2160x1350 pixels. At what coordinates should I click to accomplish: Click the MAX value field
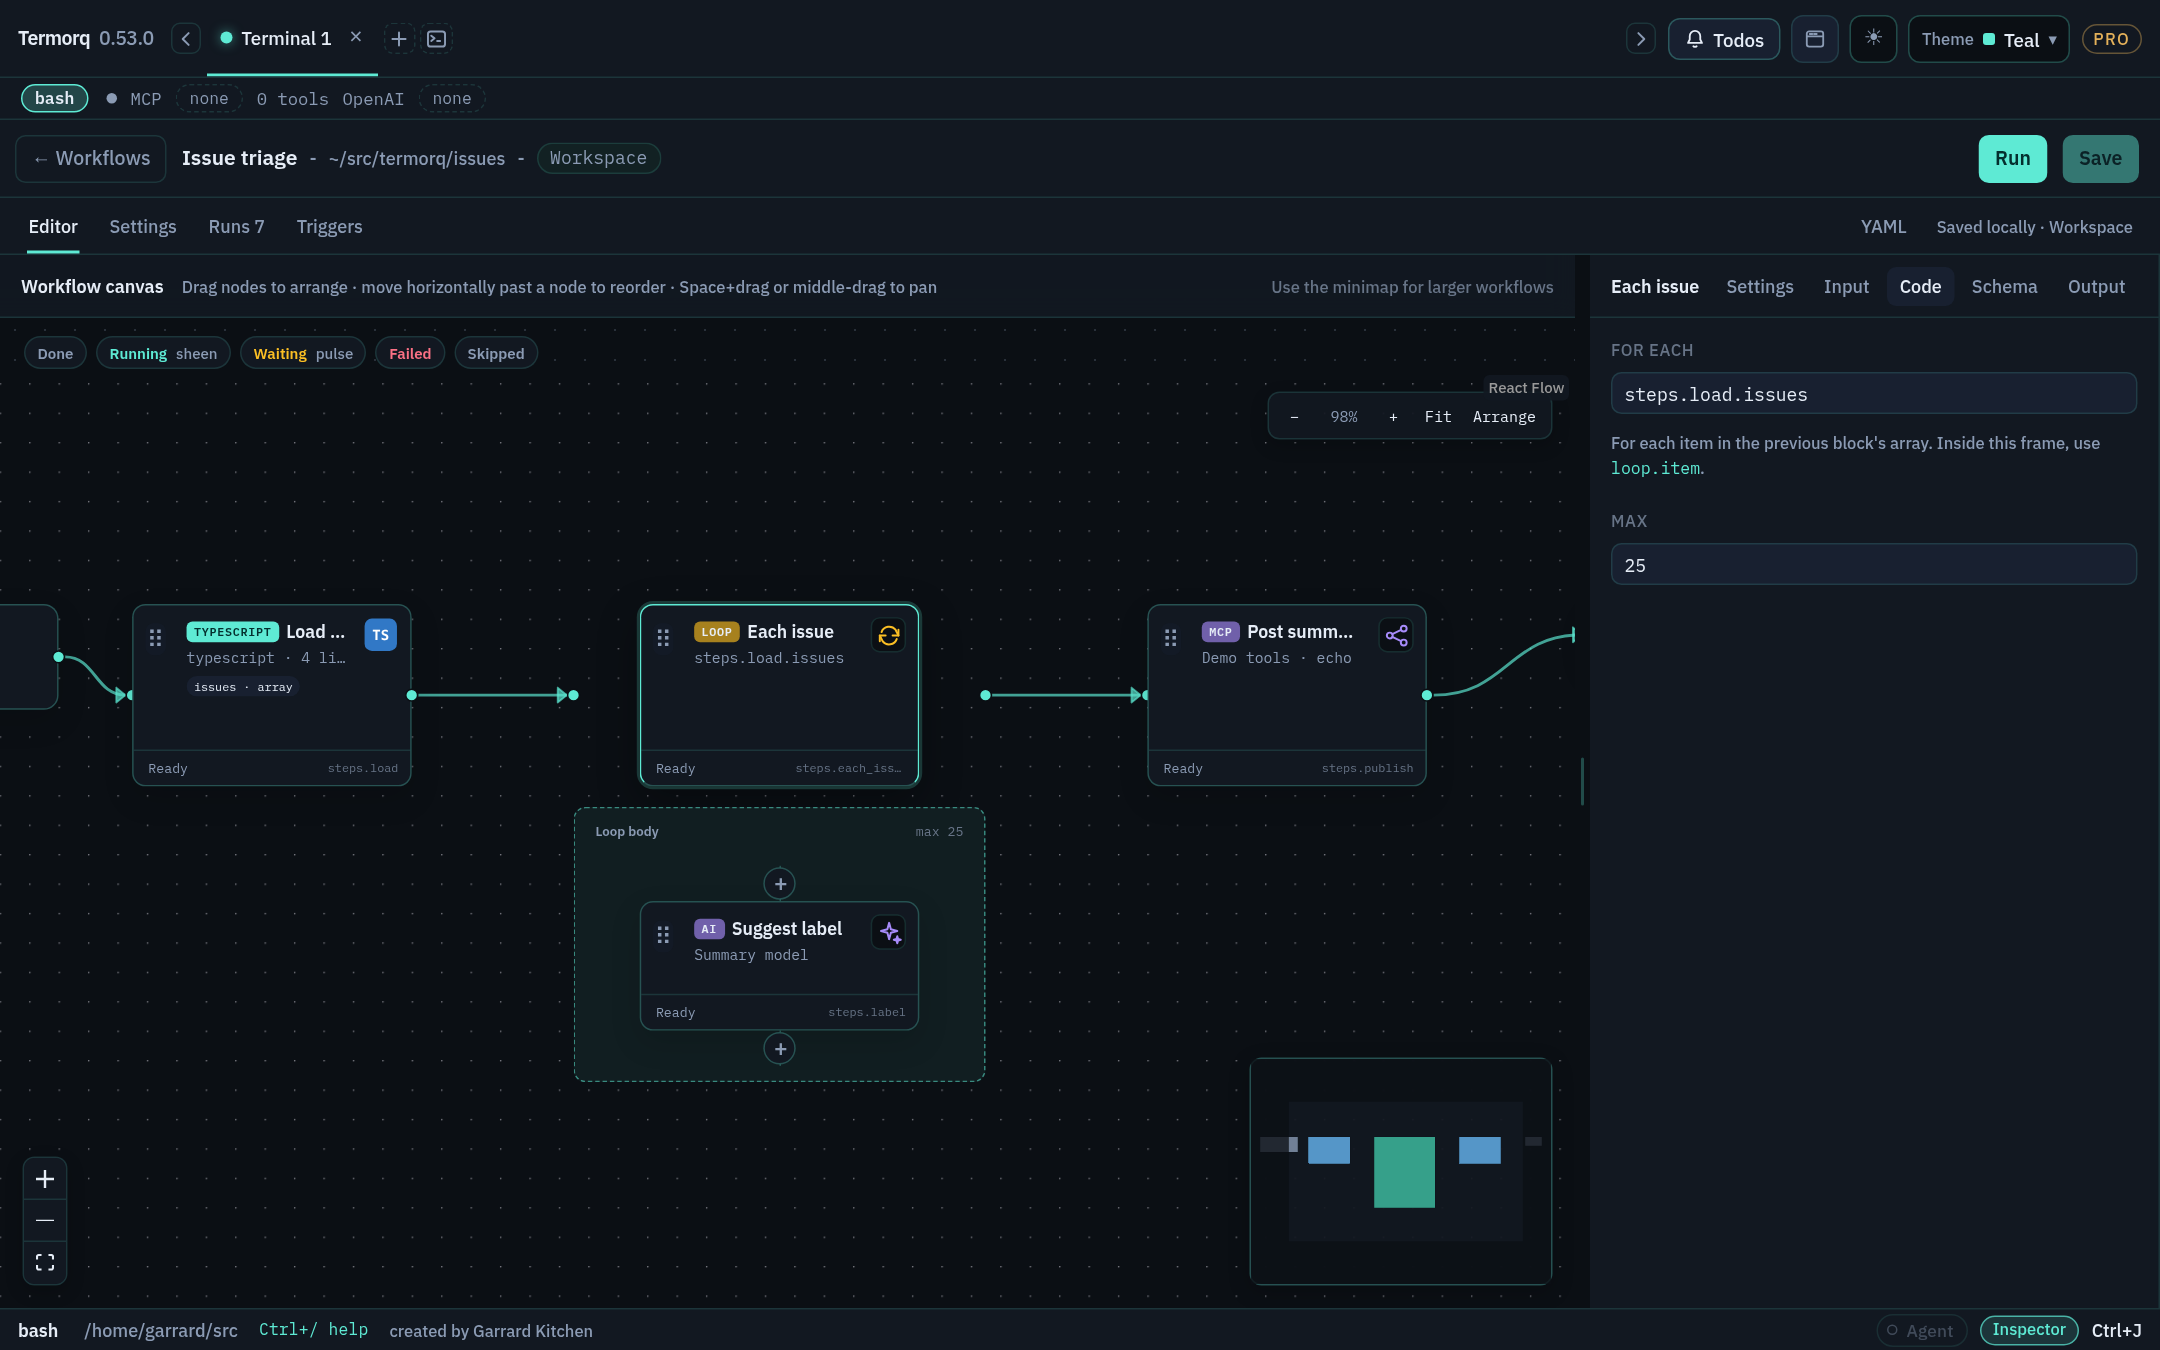tap(1873, 565)
